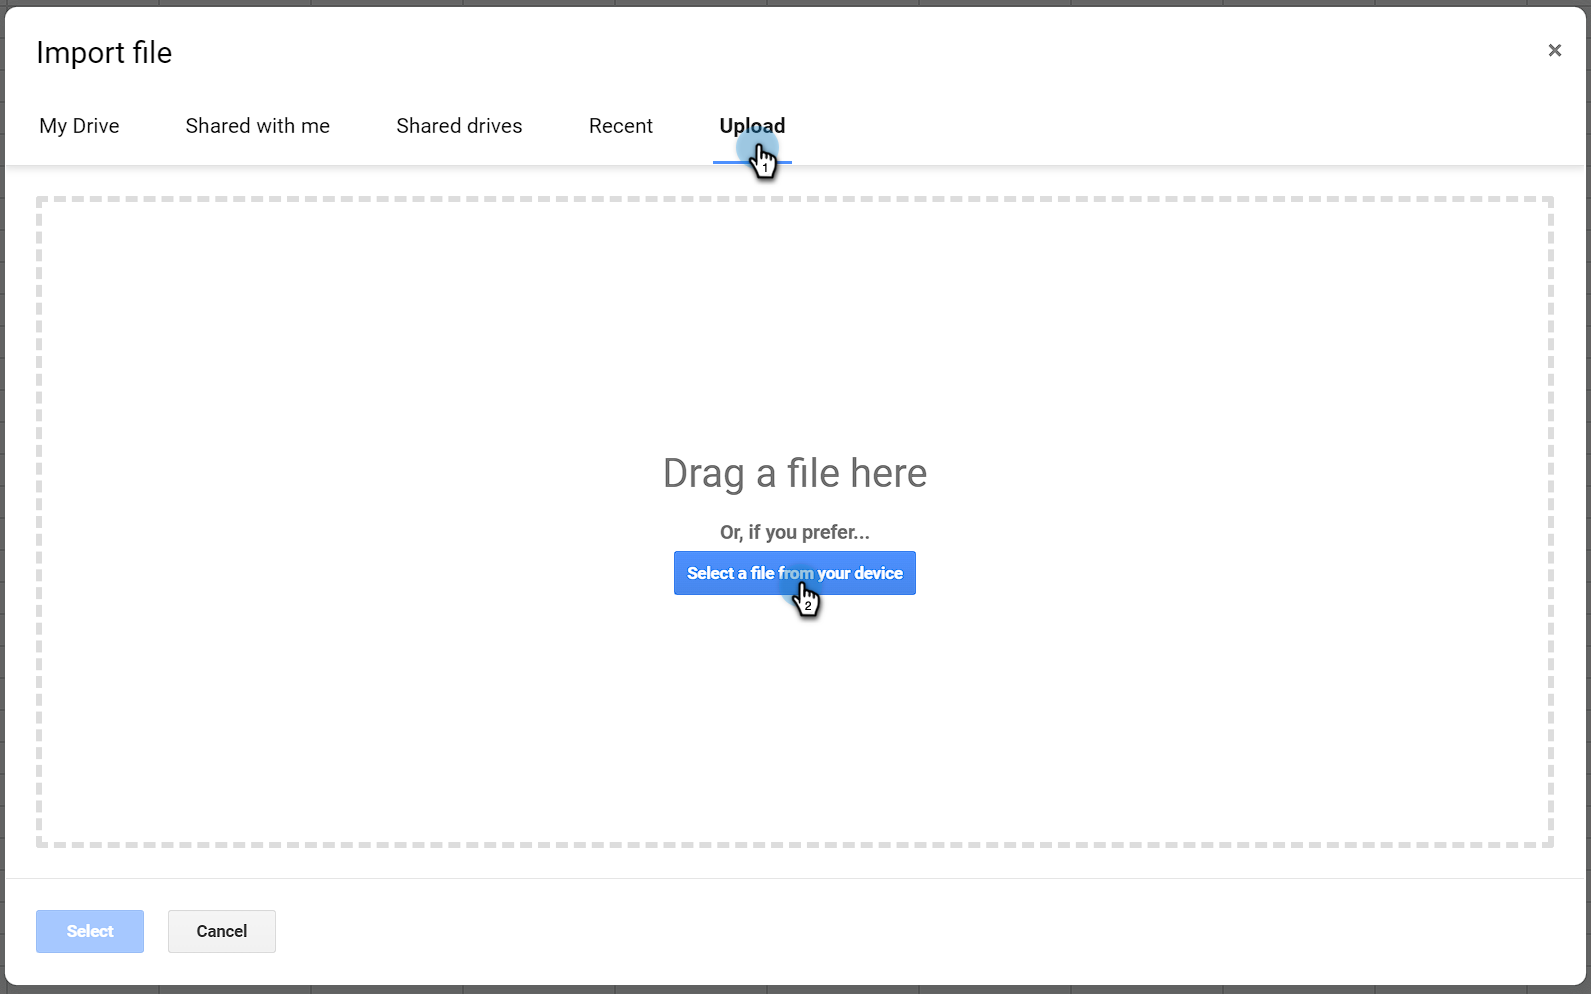Open the Shared with me tab
Screen dimensions: 1591x994
[x=257, y=126]
